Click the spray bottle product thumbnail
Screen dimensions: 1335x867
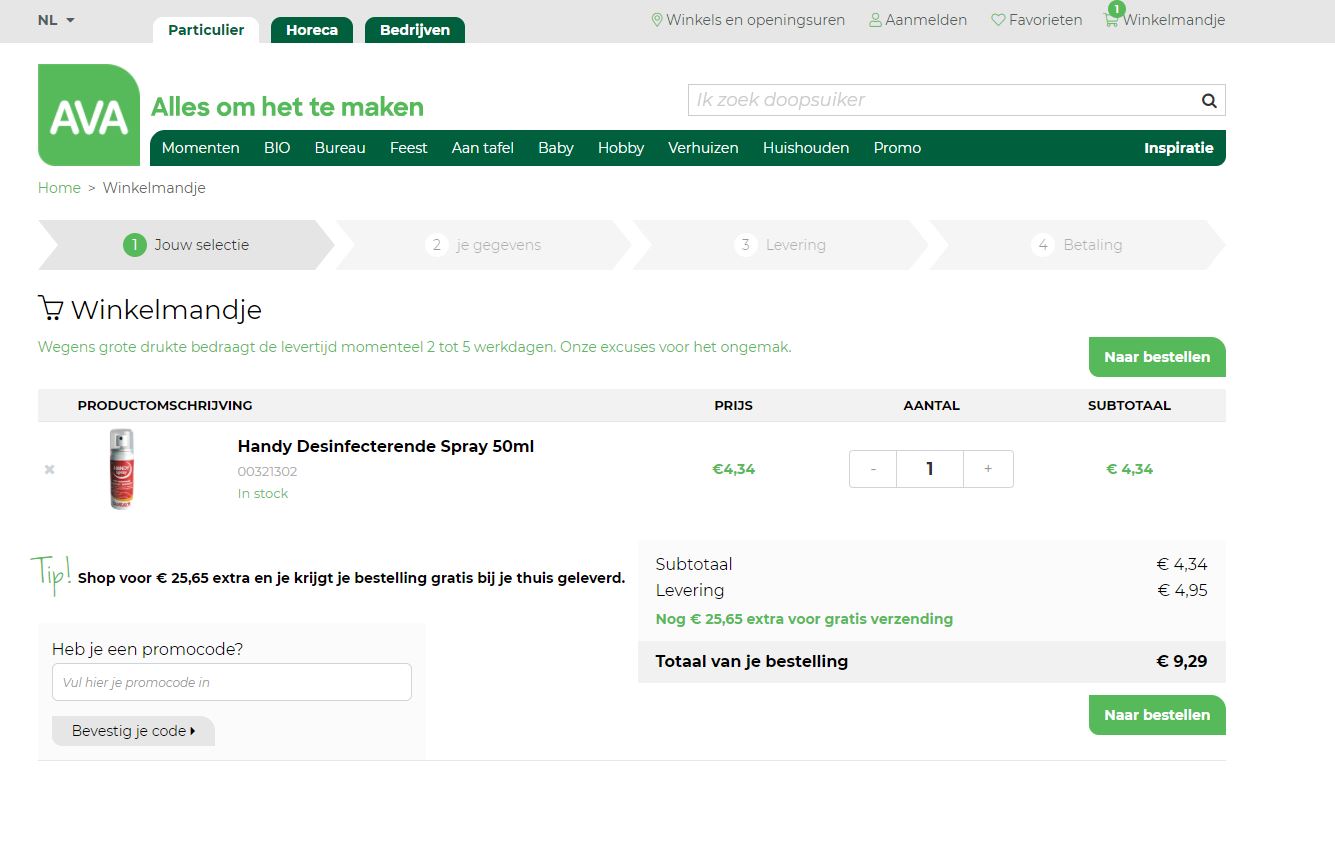point(121,469)
